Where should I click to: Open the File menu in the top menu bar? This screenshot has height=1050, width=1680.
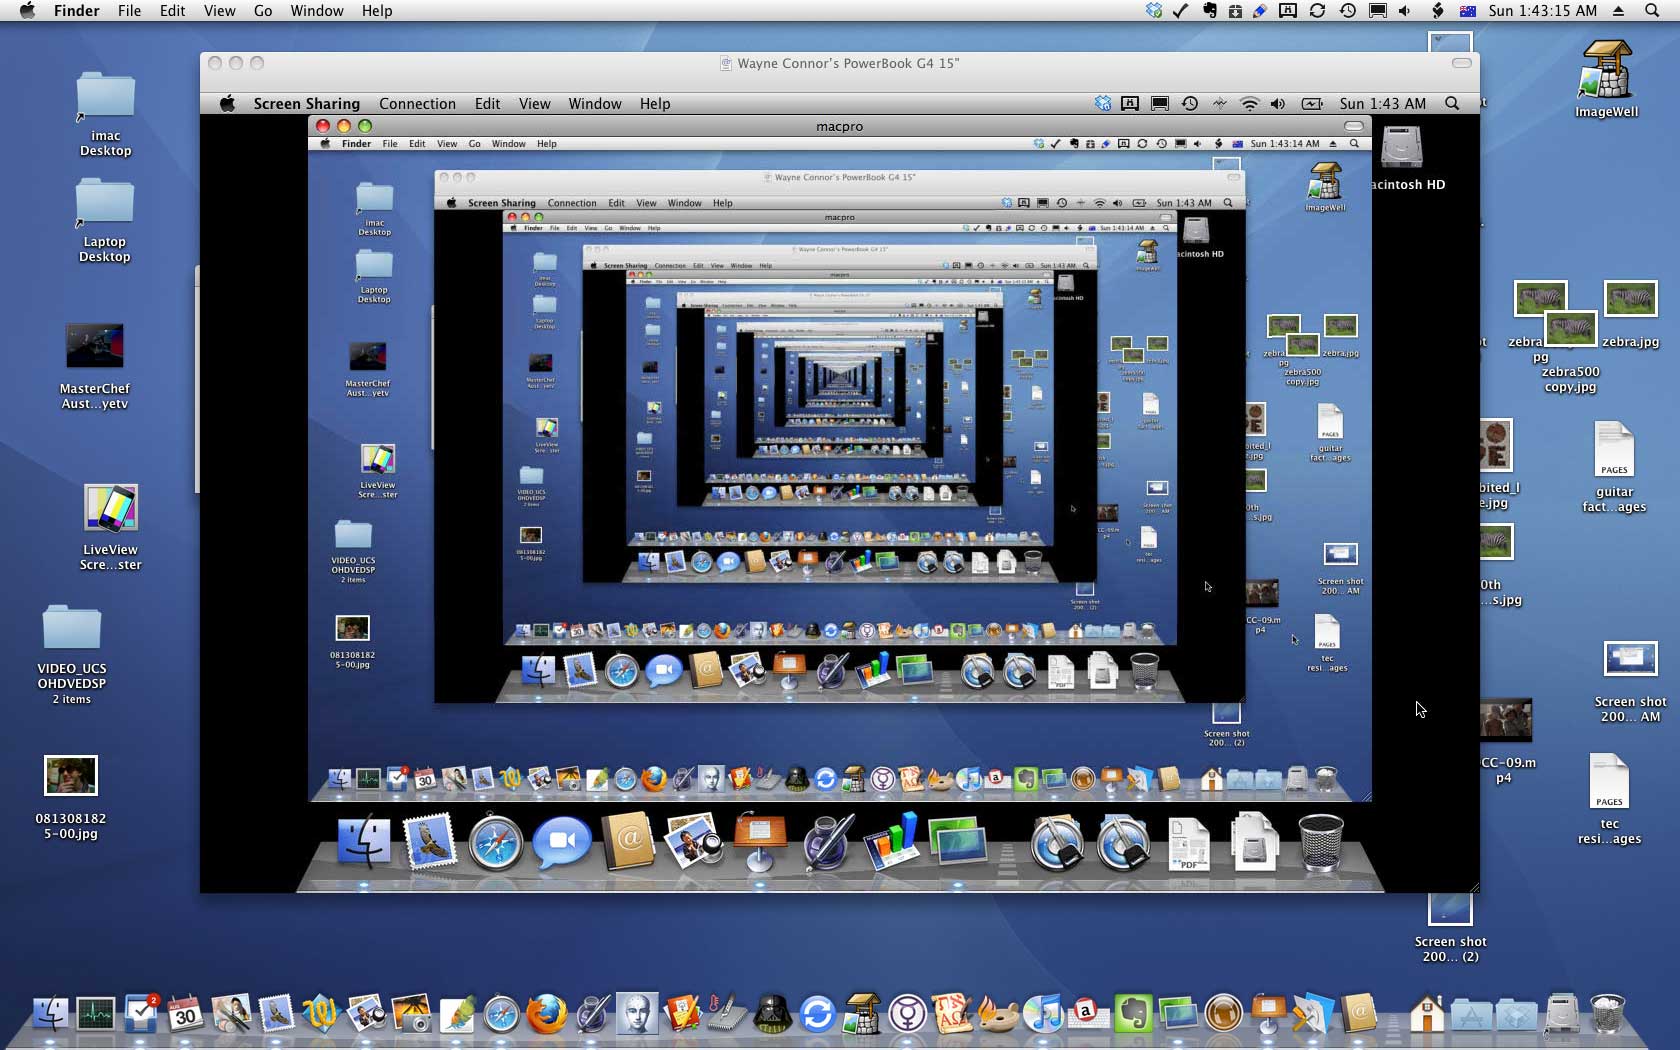(129, 11)
